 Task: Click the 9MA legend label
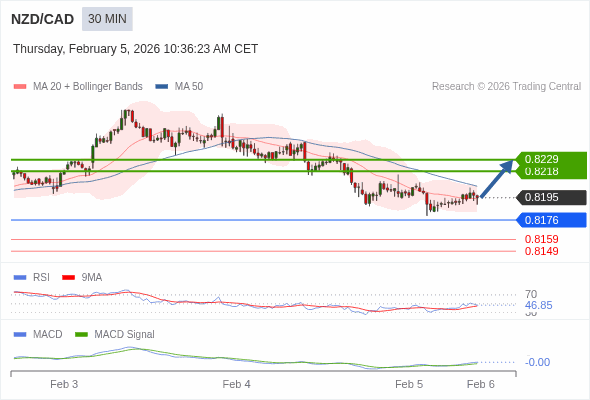tap(92, 278)
